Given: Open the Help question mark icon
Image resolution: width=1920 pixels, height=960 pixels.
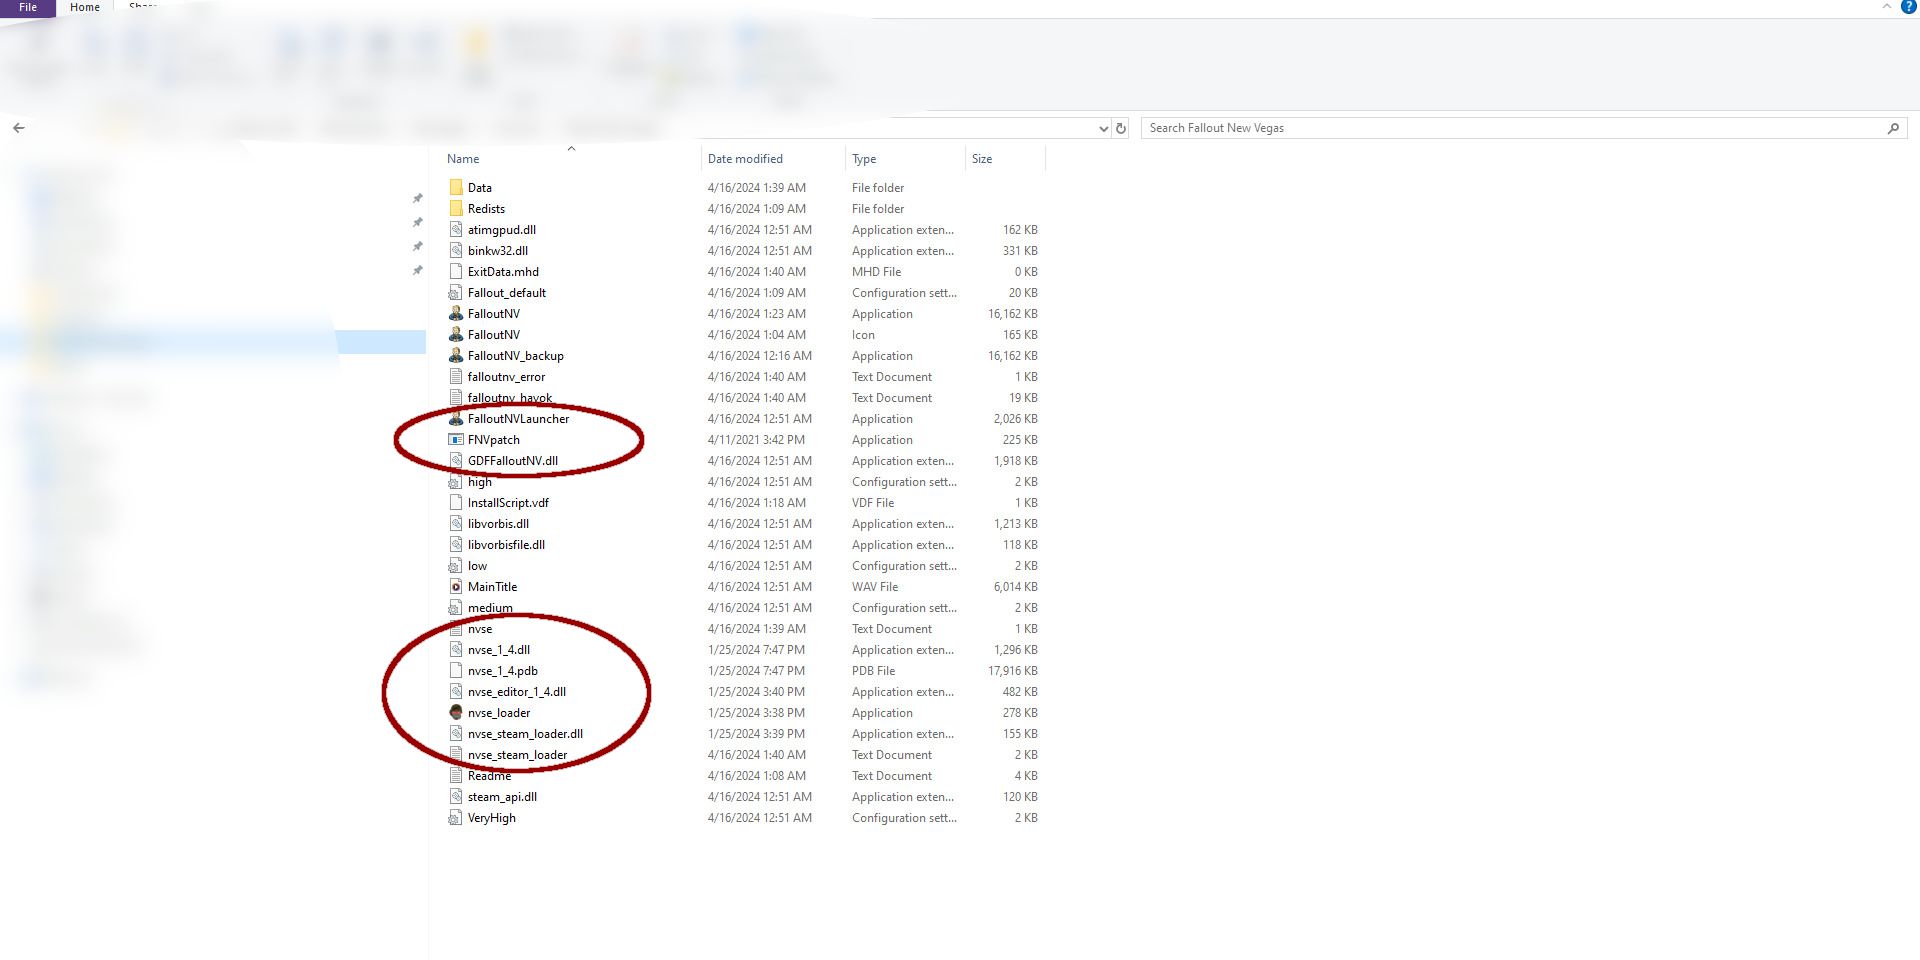Looking at the screenshot, I should 1908,6.
